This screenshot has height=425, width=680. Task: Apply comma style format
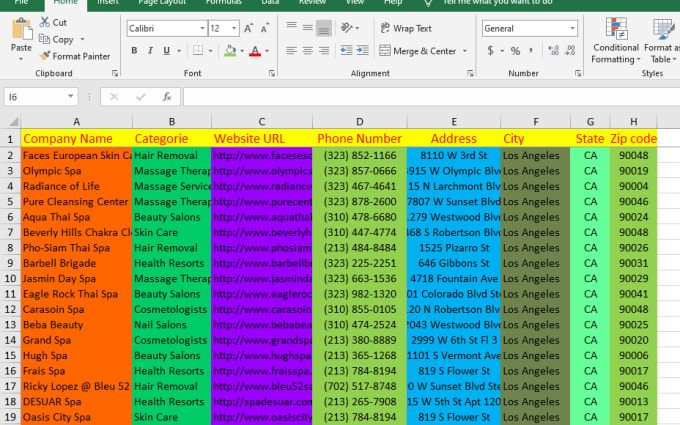tap(530, 51)
